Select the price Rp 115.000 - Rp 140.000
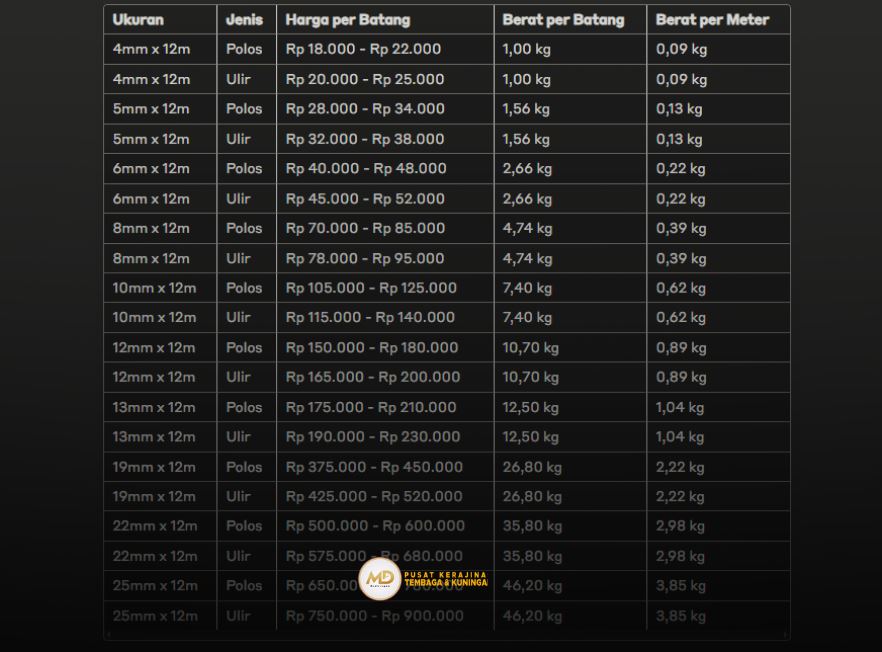 (x=370, y=317)
